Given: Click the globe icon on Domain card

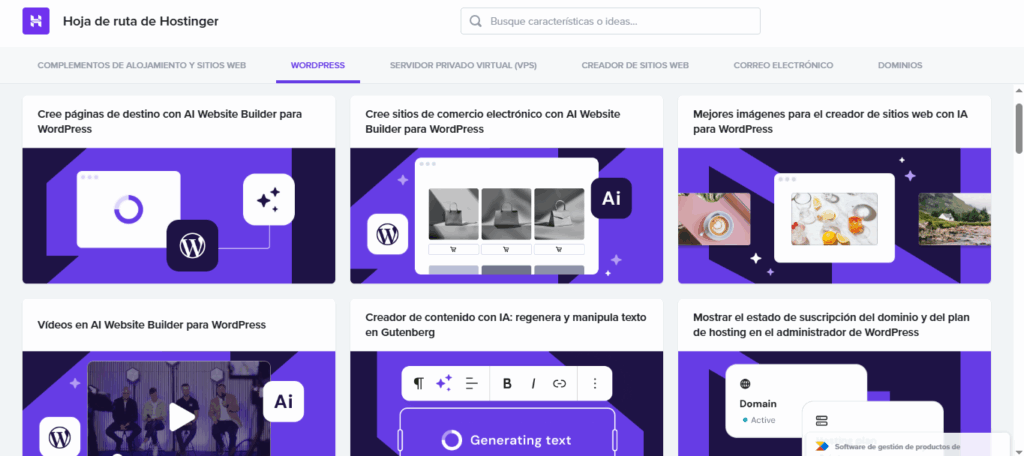Looking at the screenshot, I should point(745,384).
